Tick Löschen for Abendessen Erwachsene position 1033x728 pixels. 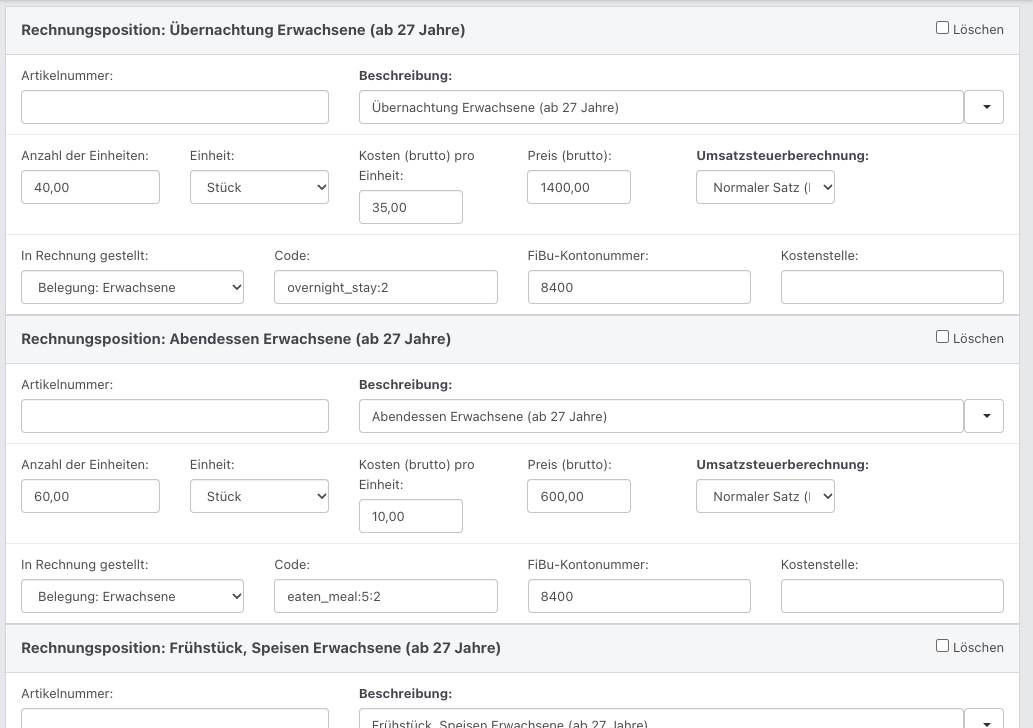point(942,337)
